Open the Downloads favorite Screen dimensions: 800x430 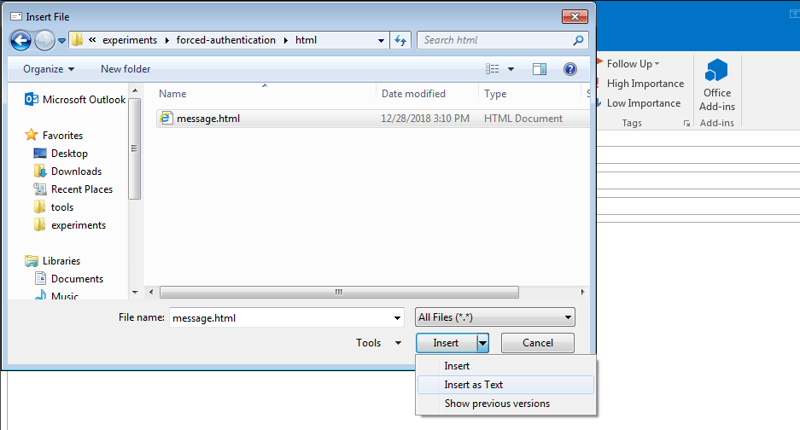[x=67, y=171]
